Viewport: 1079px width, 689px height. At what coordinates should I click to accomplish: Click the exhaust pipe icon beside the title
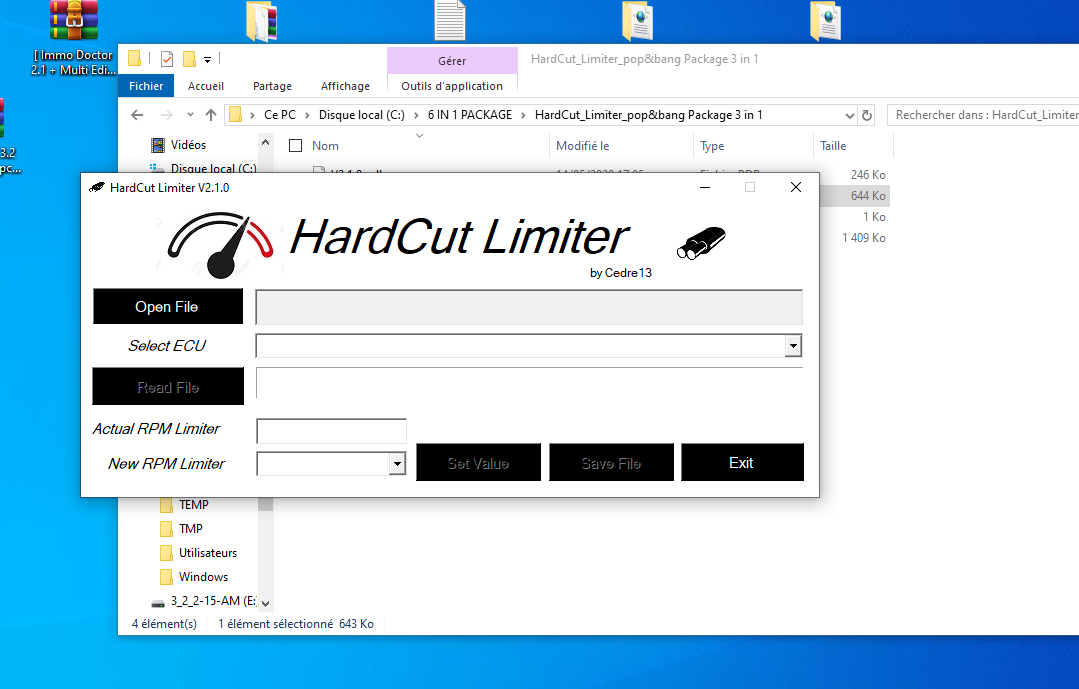click(x=701, y=243)
